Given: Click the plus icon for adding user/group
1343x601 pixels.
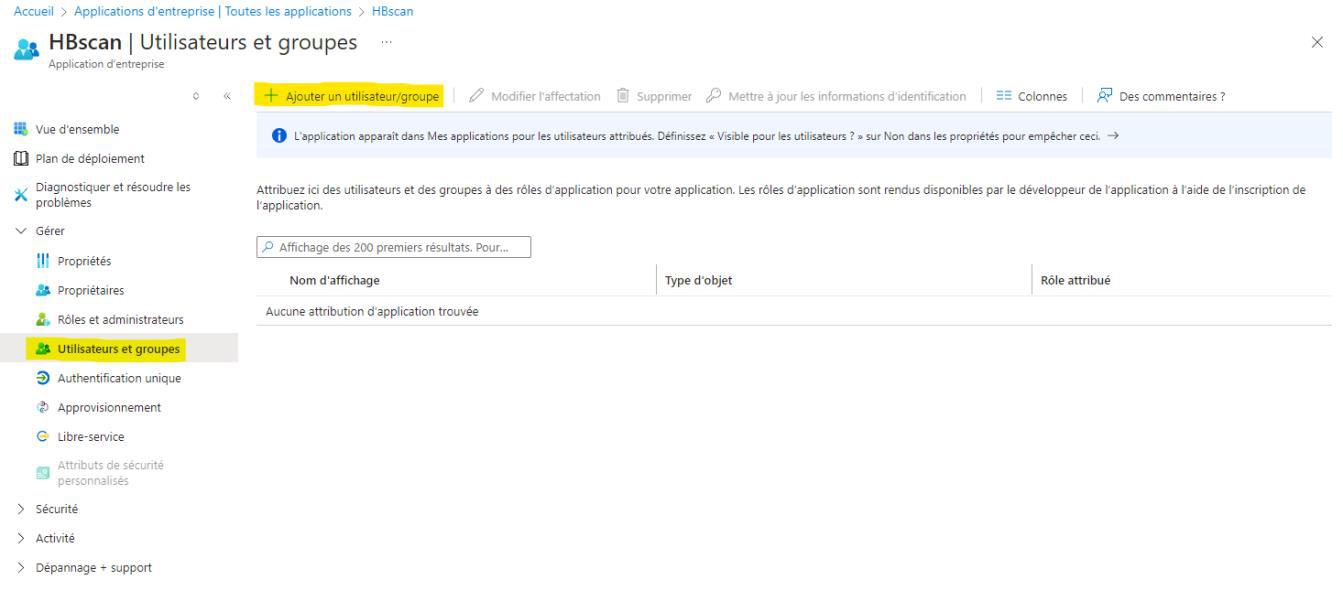Looking at the screenshot, I should click(270, 96).
